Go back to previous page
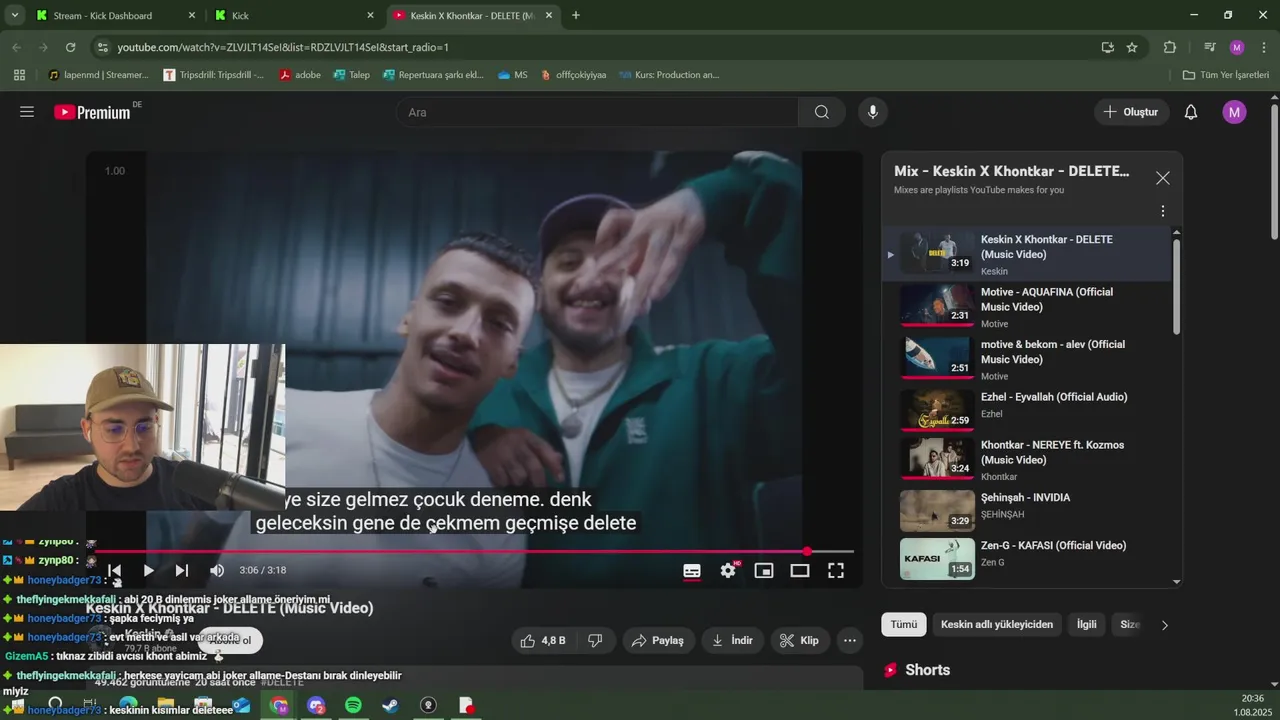This screenshot has width=1280, height=720. coord(16,47)
